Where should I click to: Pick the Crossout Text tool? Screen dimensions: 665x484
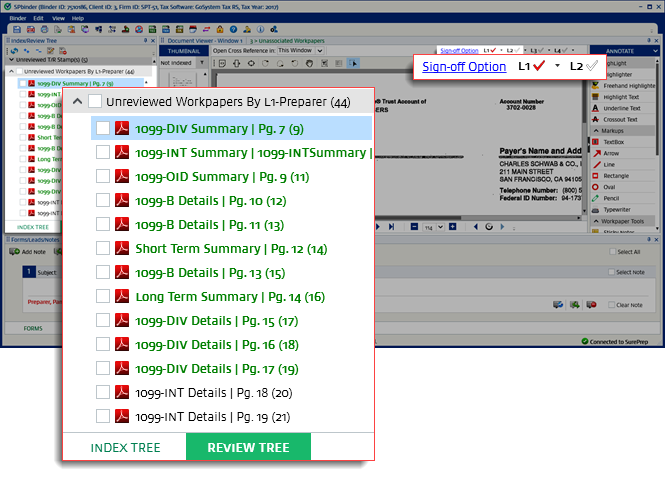626,119
